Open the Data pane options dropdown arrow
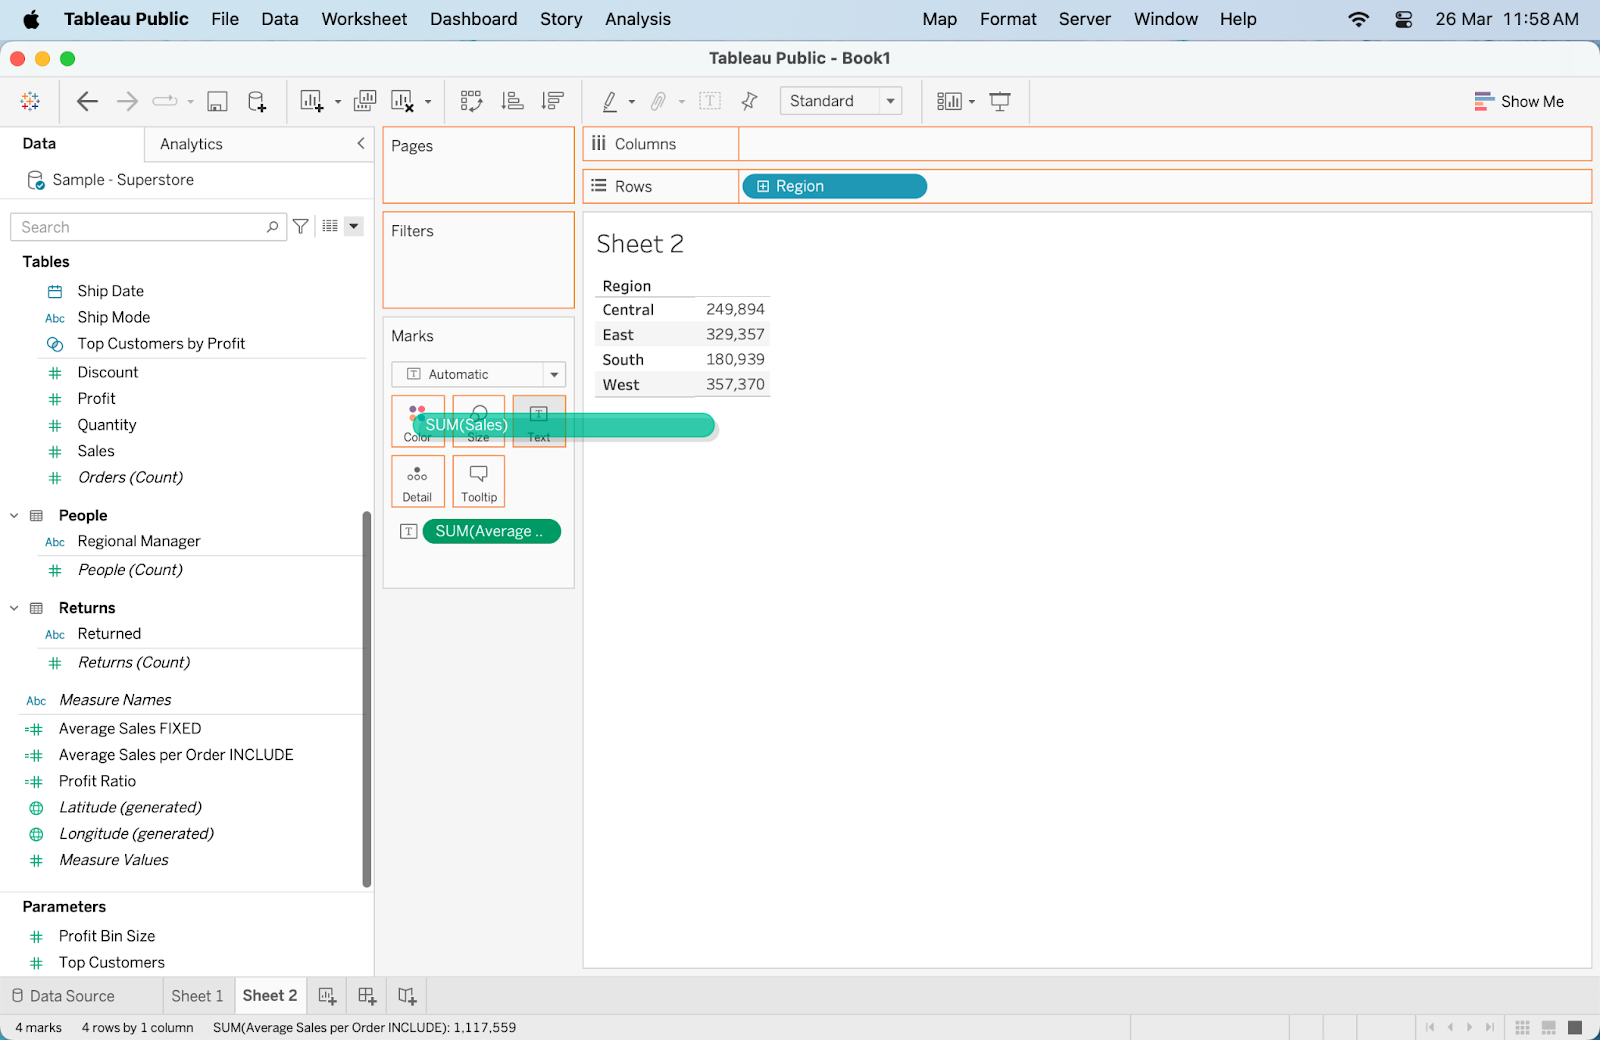 pos(354,227)
